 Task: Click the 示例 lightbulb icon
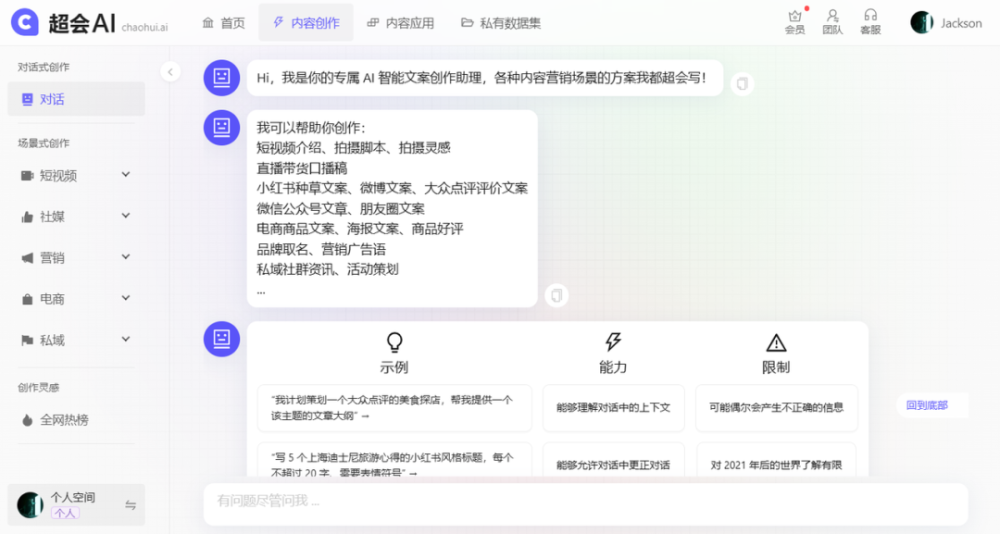pyautogui.click(x=395, y=343)
